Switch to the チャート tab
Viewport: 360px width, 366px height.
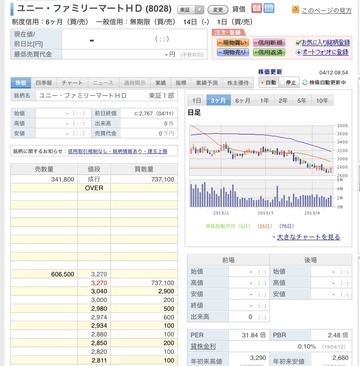[72, 83]
